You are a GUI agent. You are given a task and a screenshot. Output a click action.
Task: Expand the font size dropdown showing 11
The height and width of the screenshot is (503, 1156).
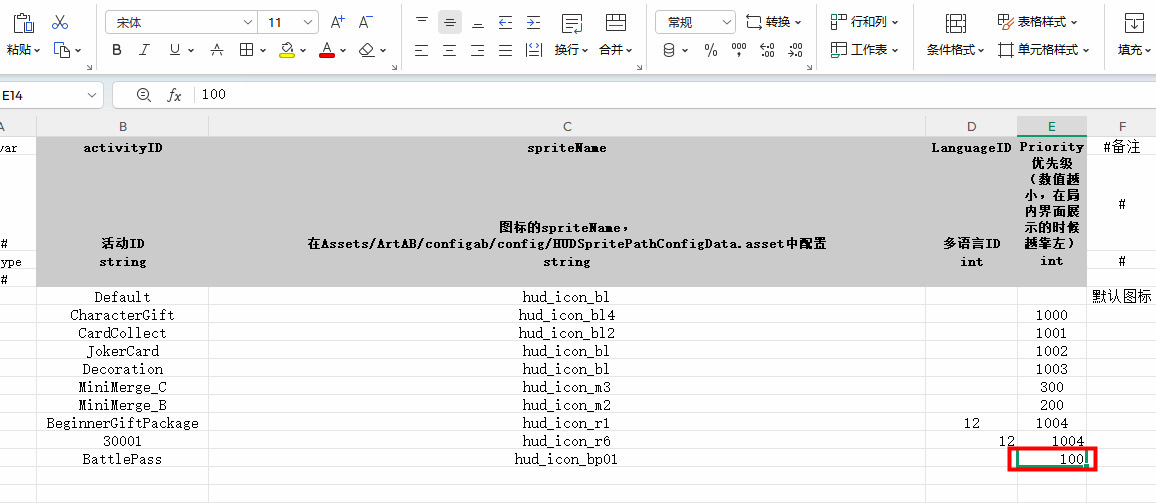coord(308,22)
